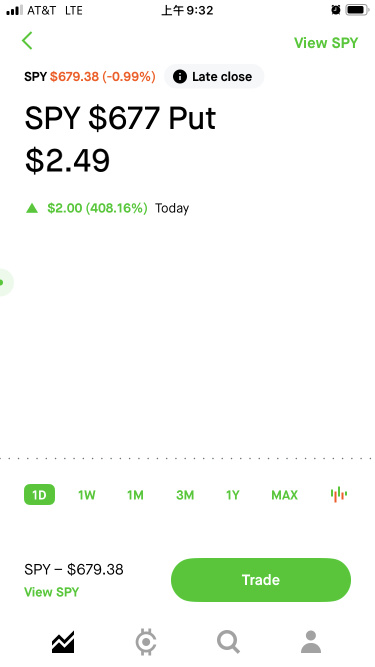Open View SPY link at top right
Viewport: 375px width, 667px height.
[x=326, y=43]
